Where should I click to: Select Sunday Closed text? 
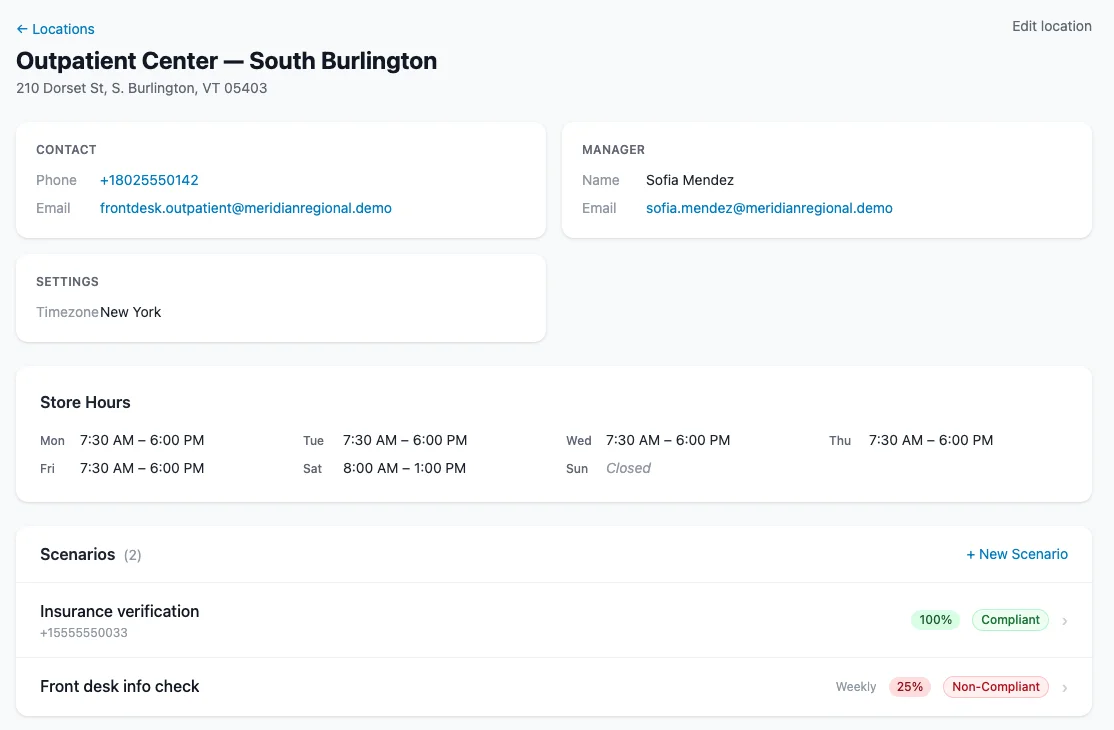[628, 469]
